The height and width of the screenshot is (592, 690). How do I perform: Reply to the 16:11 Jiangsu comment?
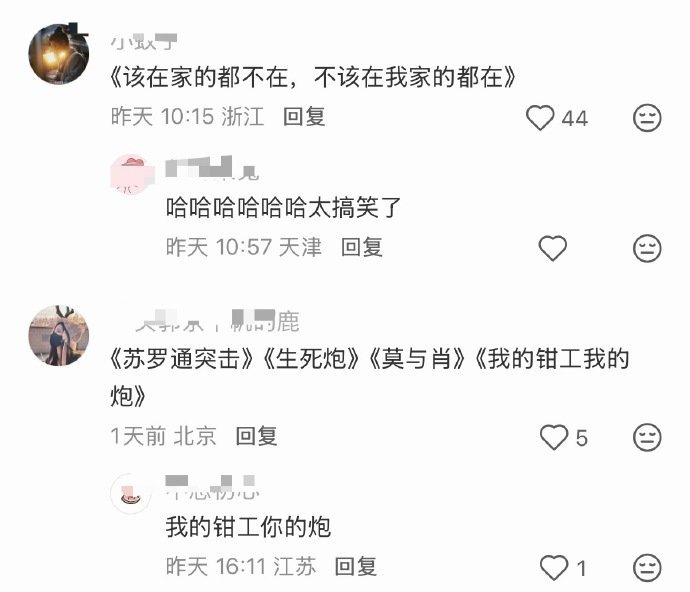356,566
